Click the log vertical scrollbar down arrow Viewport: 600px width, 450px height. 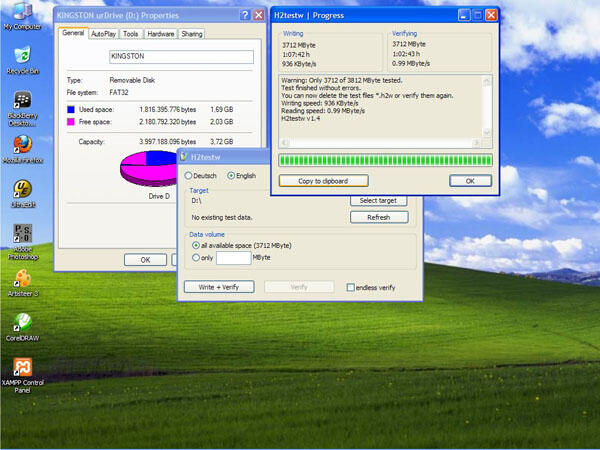click(x=487, y=133)
